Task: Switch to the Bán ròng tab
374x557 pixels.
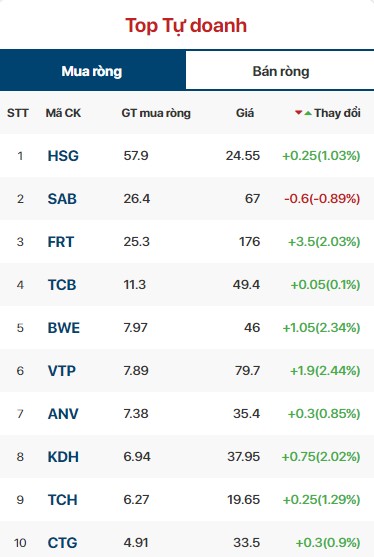Action: tap(280, 70)
